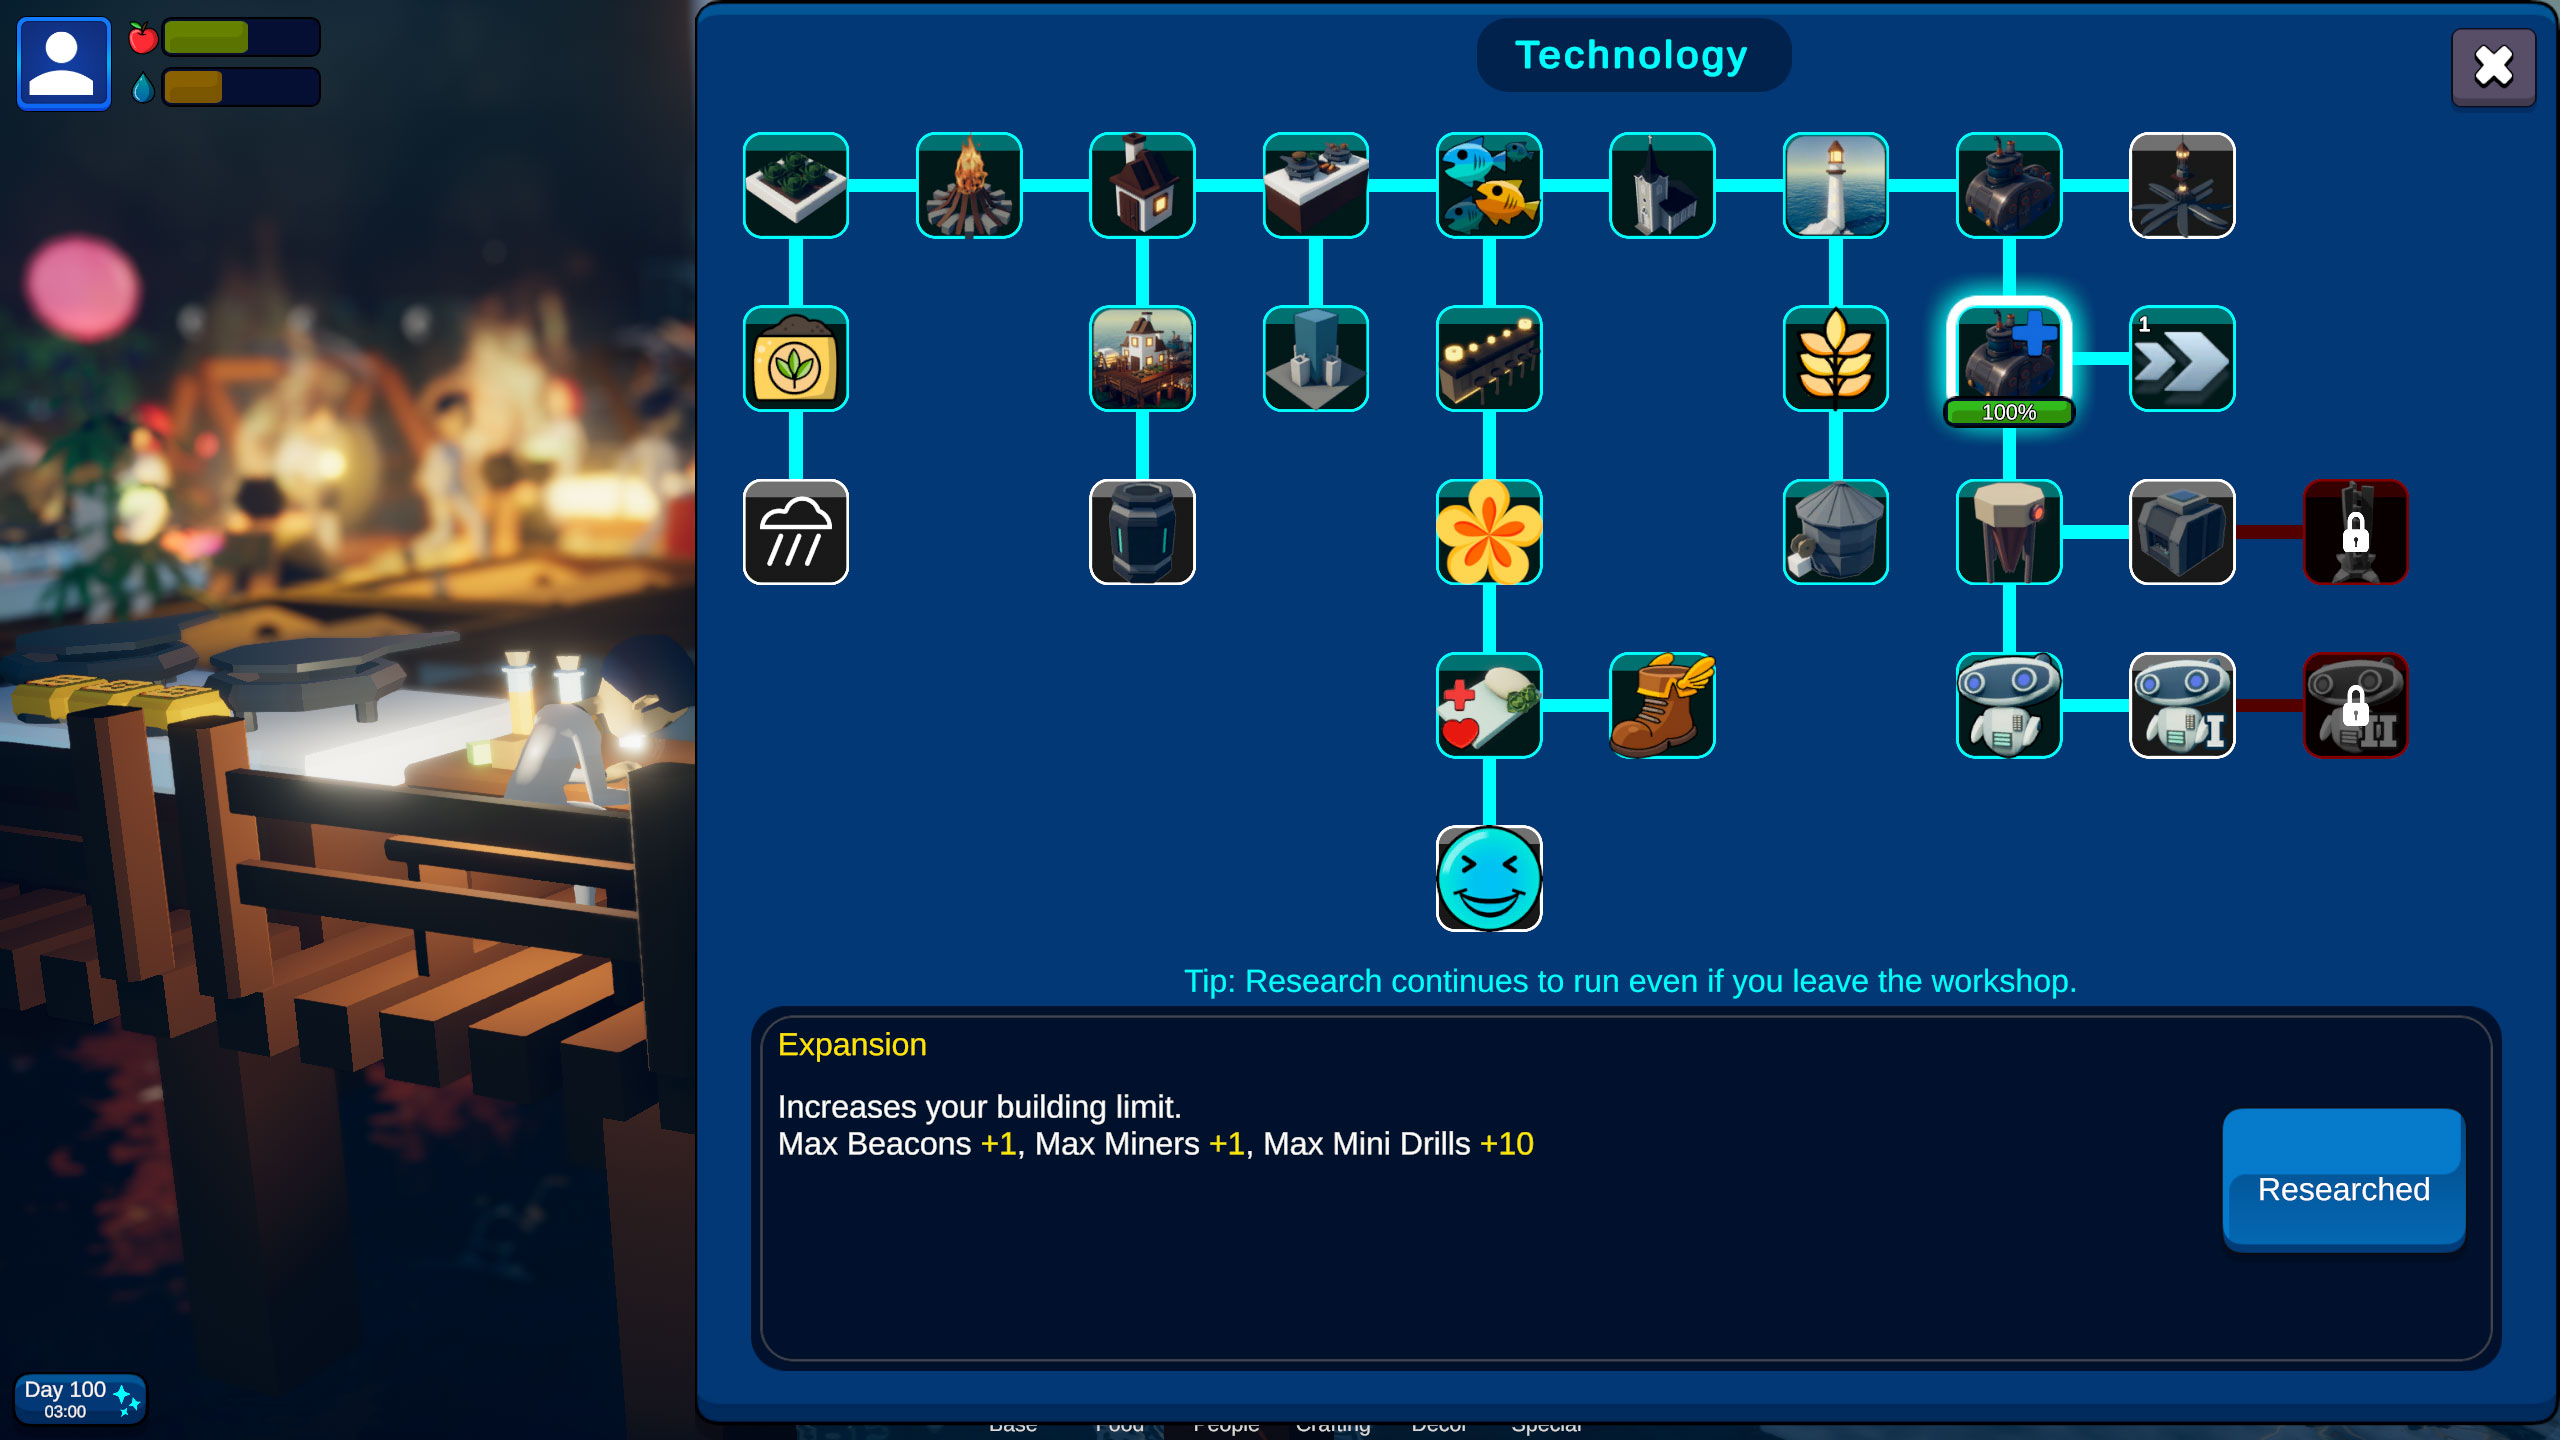Screen dimensions: 2560x1440
Task: Click the fishing technology icon
Action: click(1489, 185)
